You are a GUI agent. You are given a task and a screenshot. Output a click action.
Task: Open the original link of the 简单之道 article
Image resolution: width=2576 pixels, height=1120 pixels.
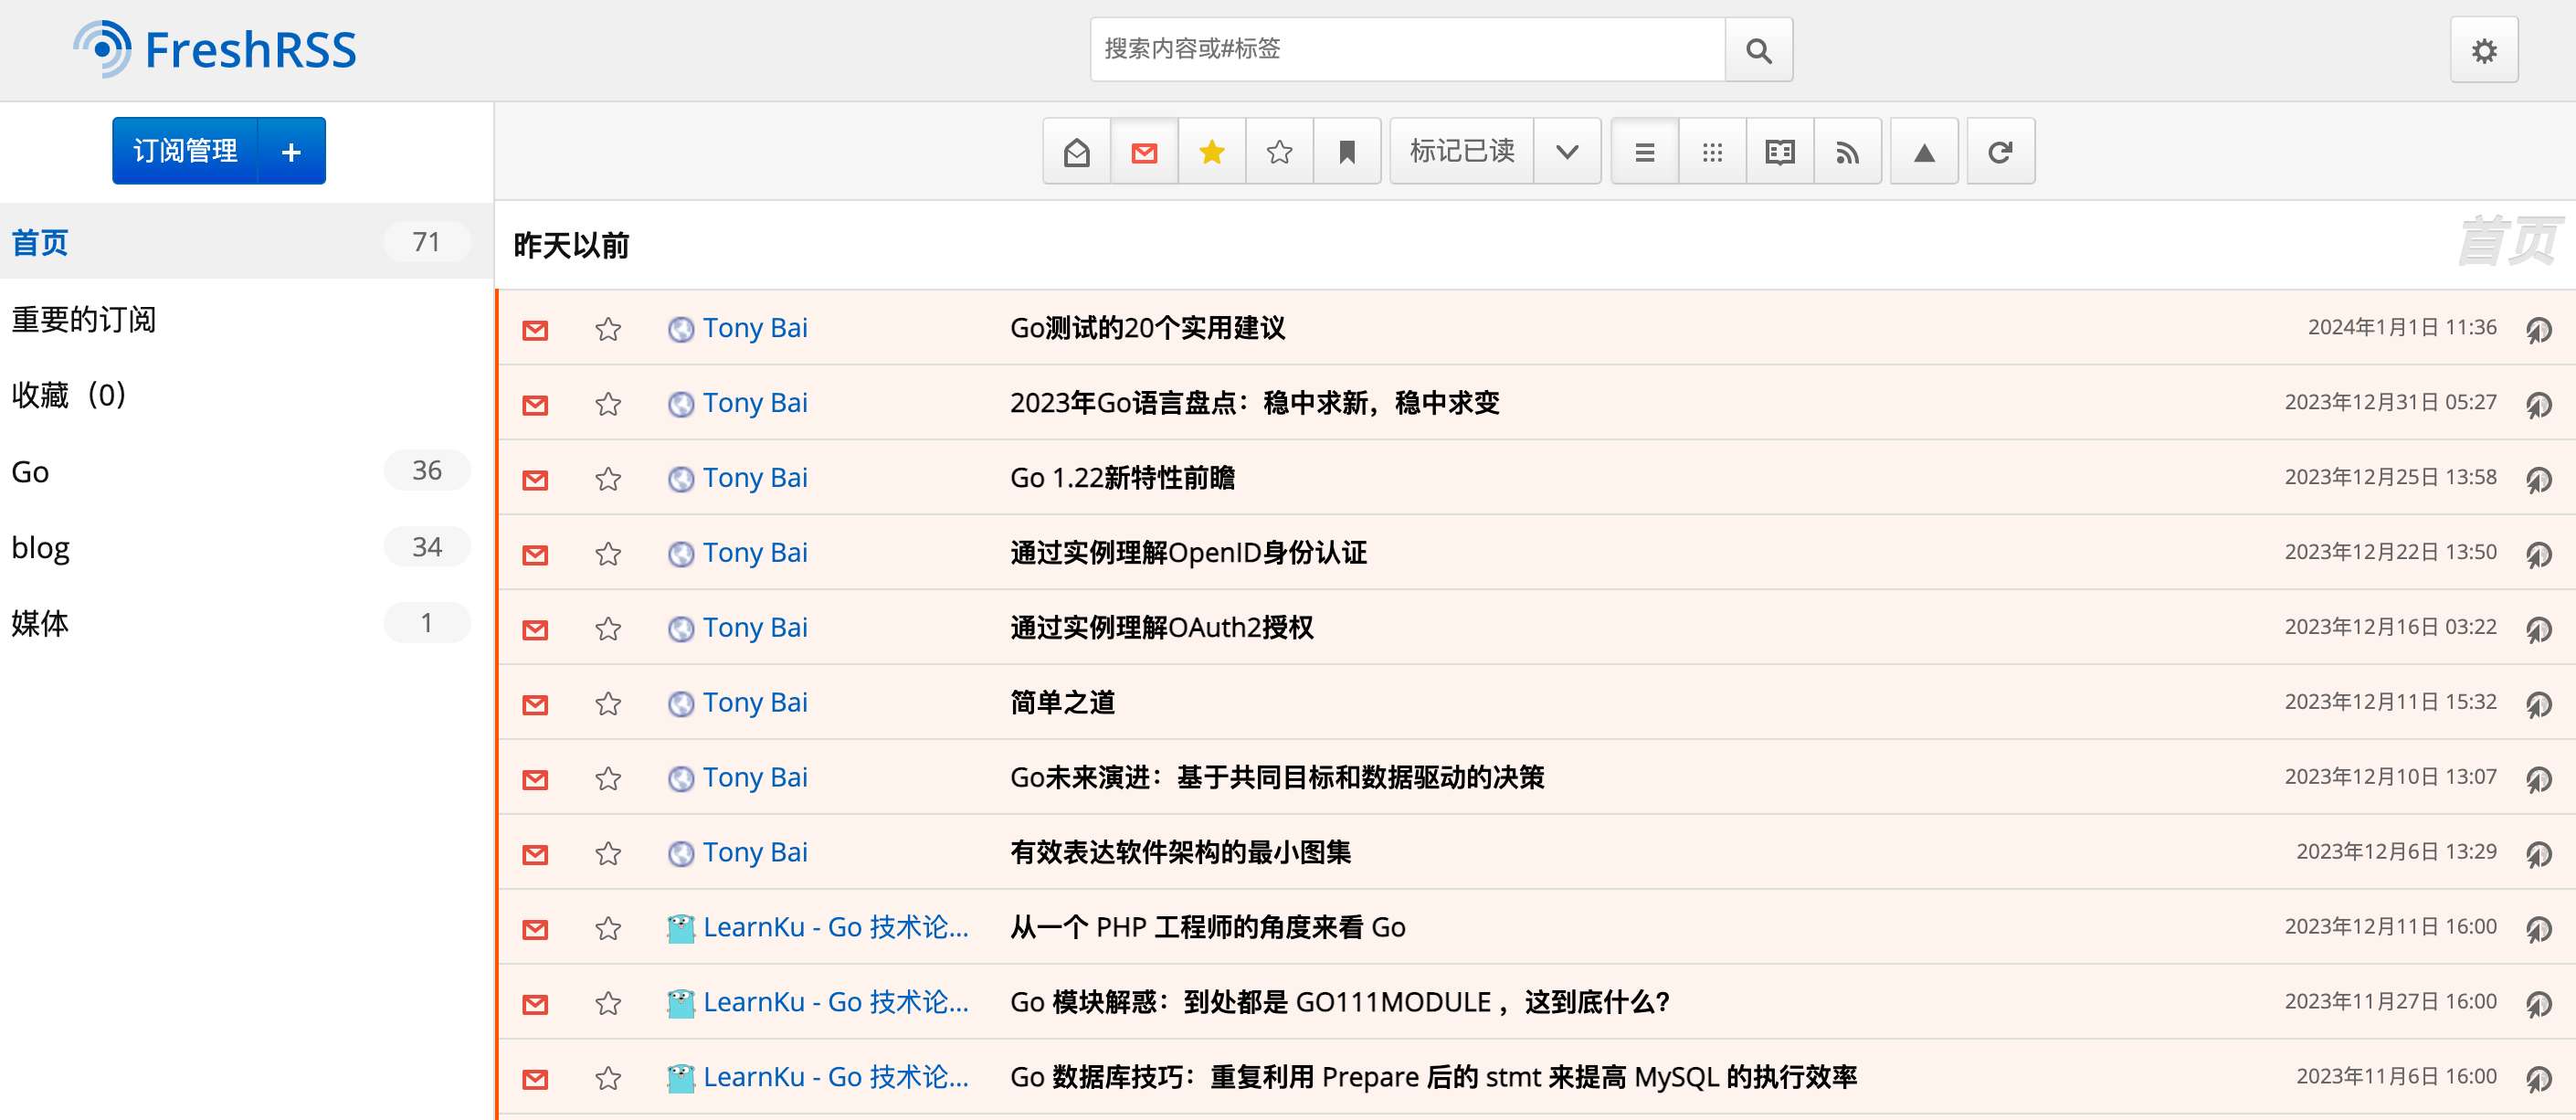pyautogui.click(x=2538, y=704)
